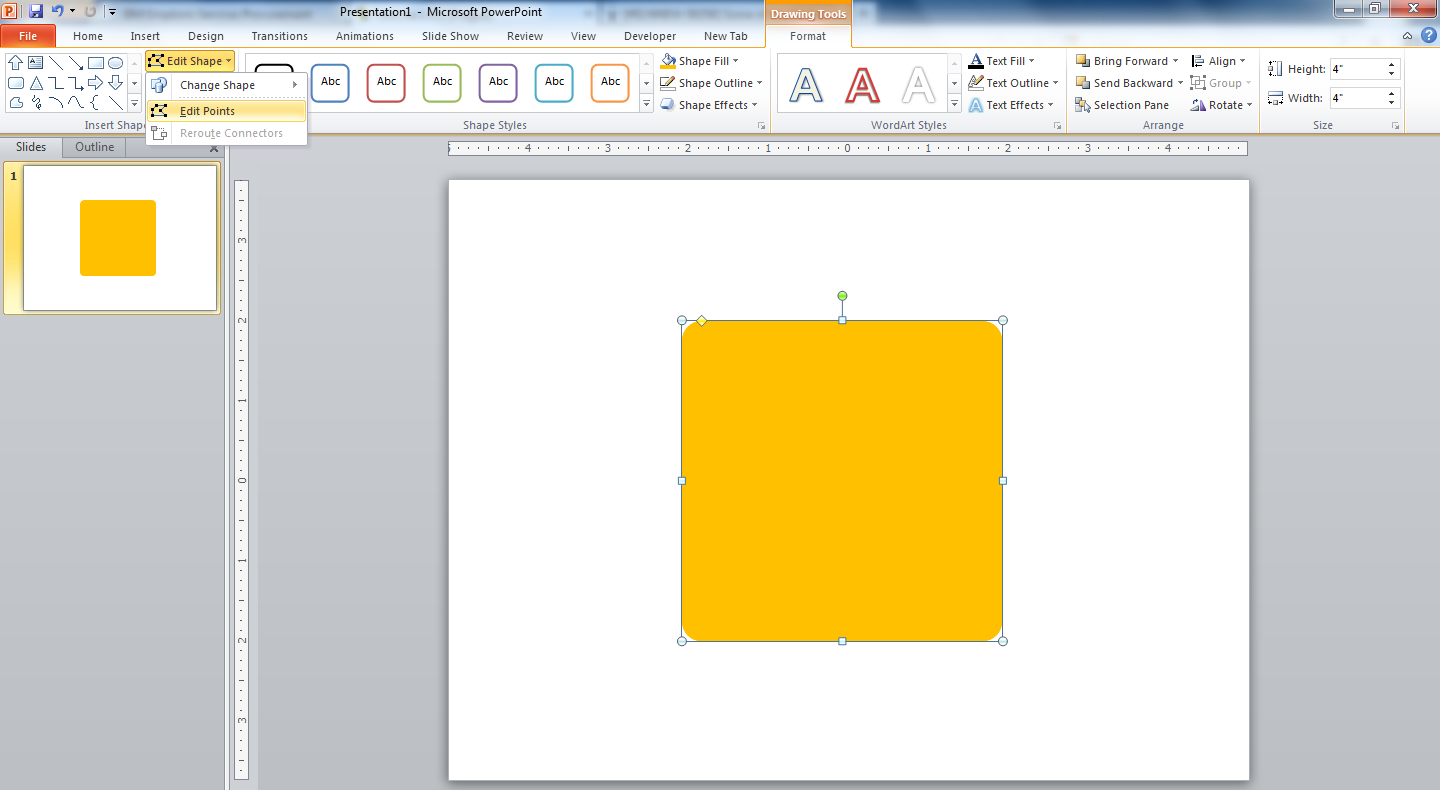The image size is (1440, 790).
Task: Select the Text Box shape tool
Action: coord(36,63)
